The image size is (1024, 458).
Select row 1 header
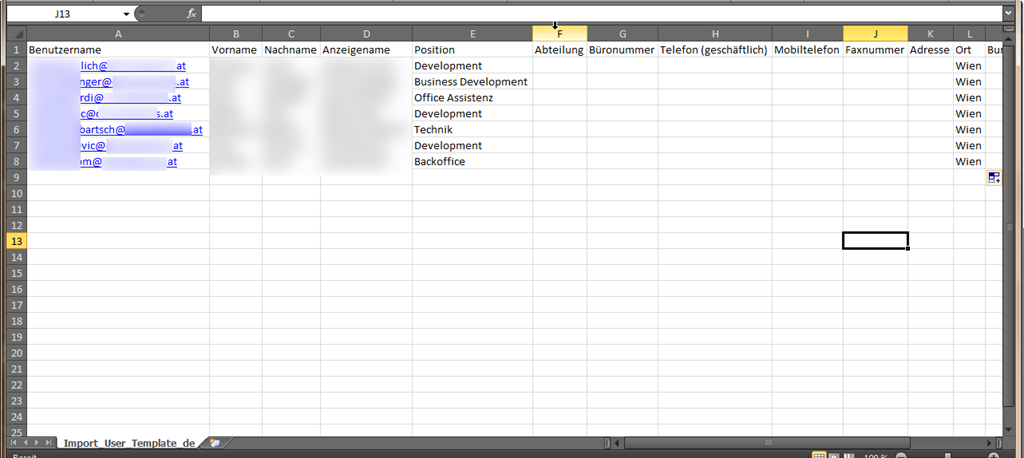pos(17,50)
